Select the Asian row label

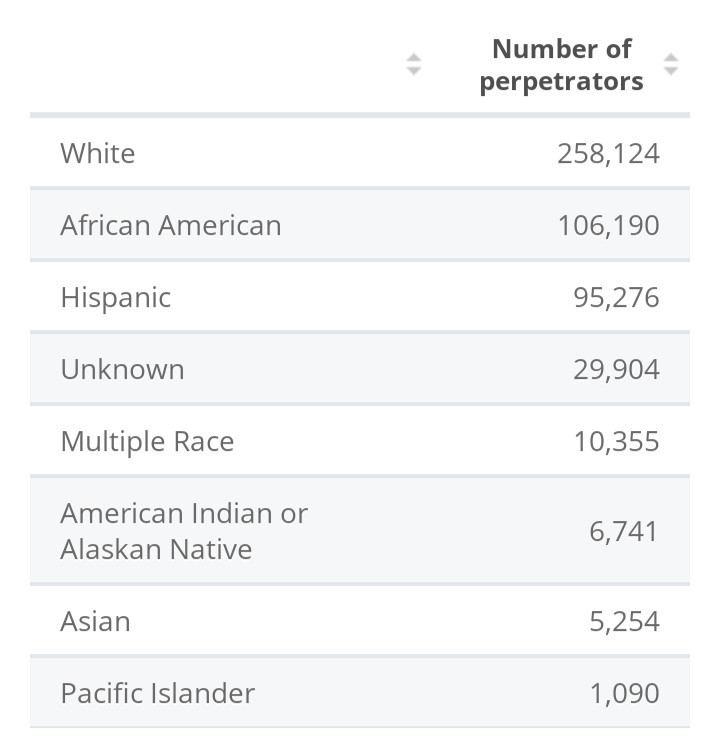pos(95,621)
